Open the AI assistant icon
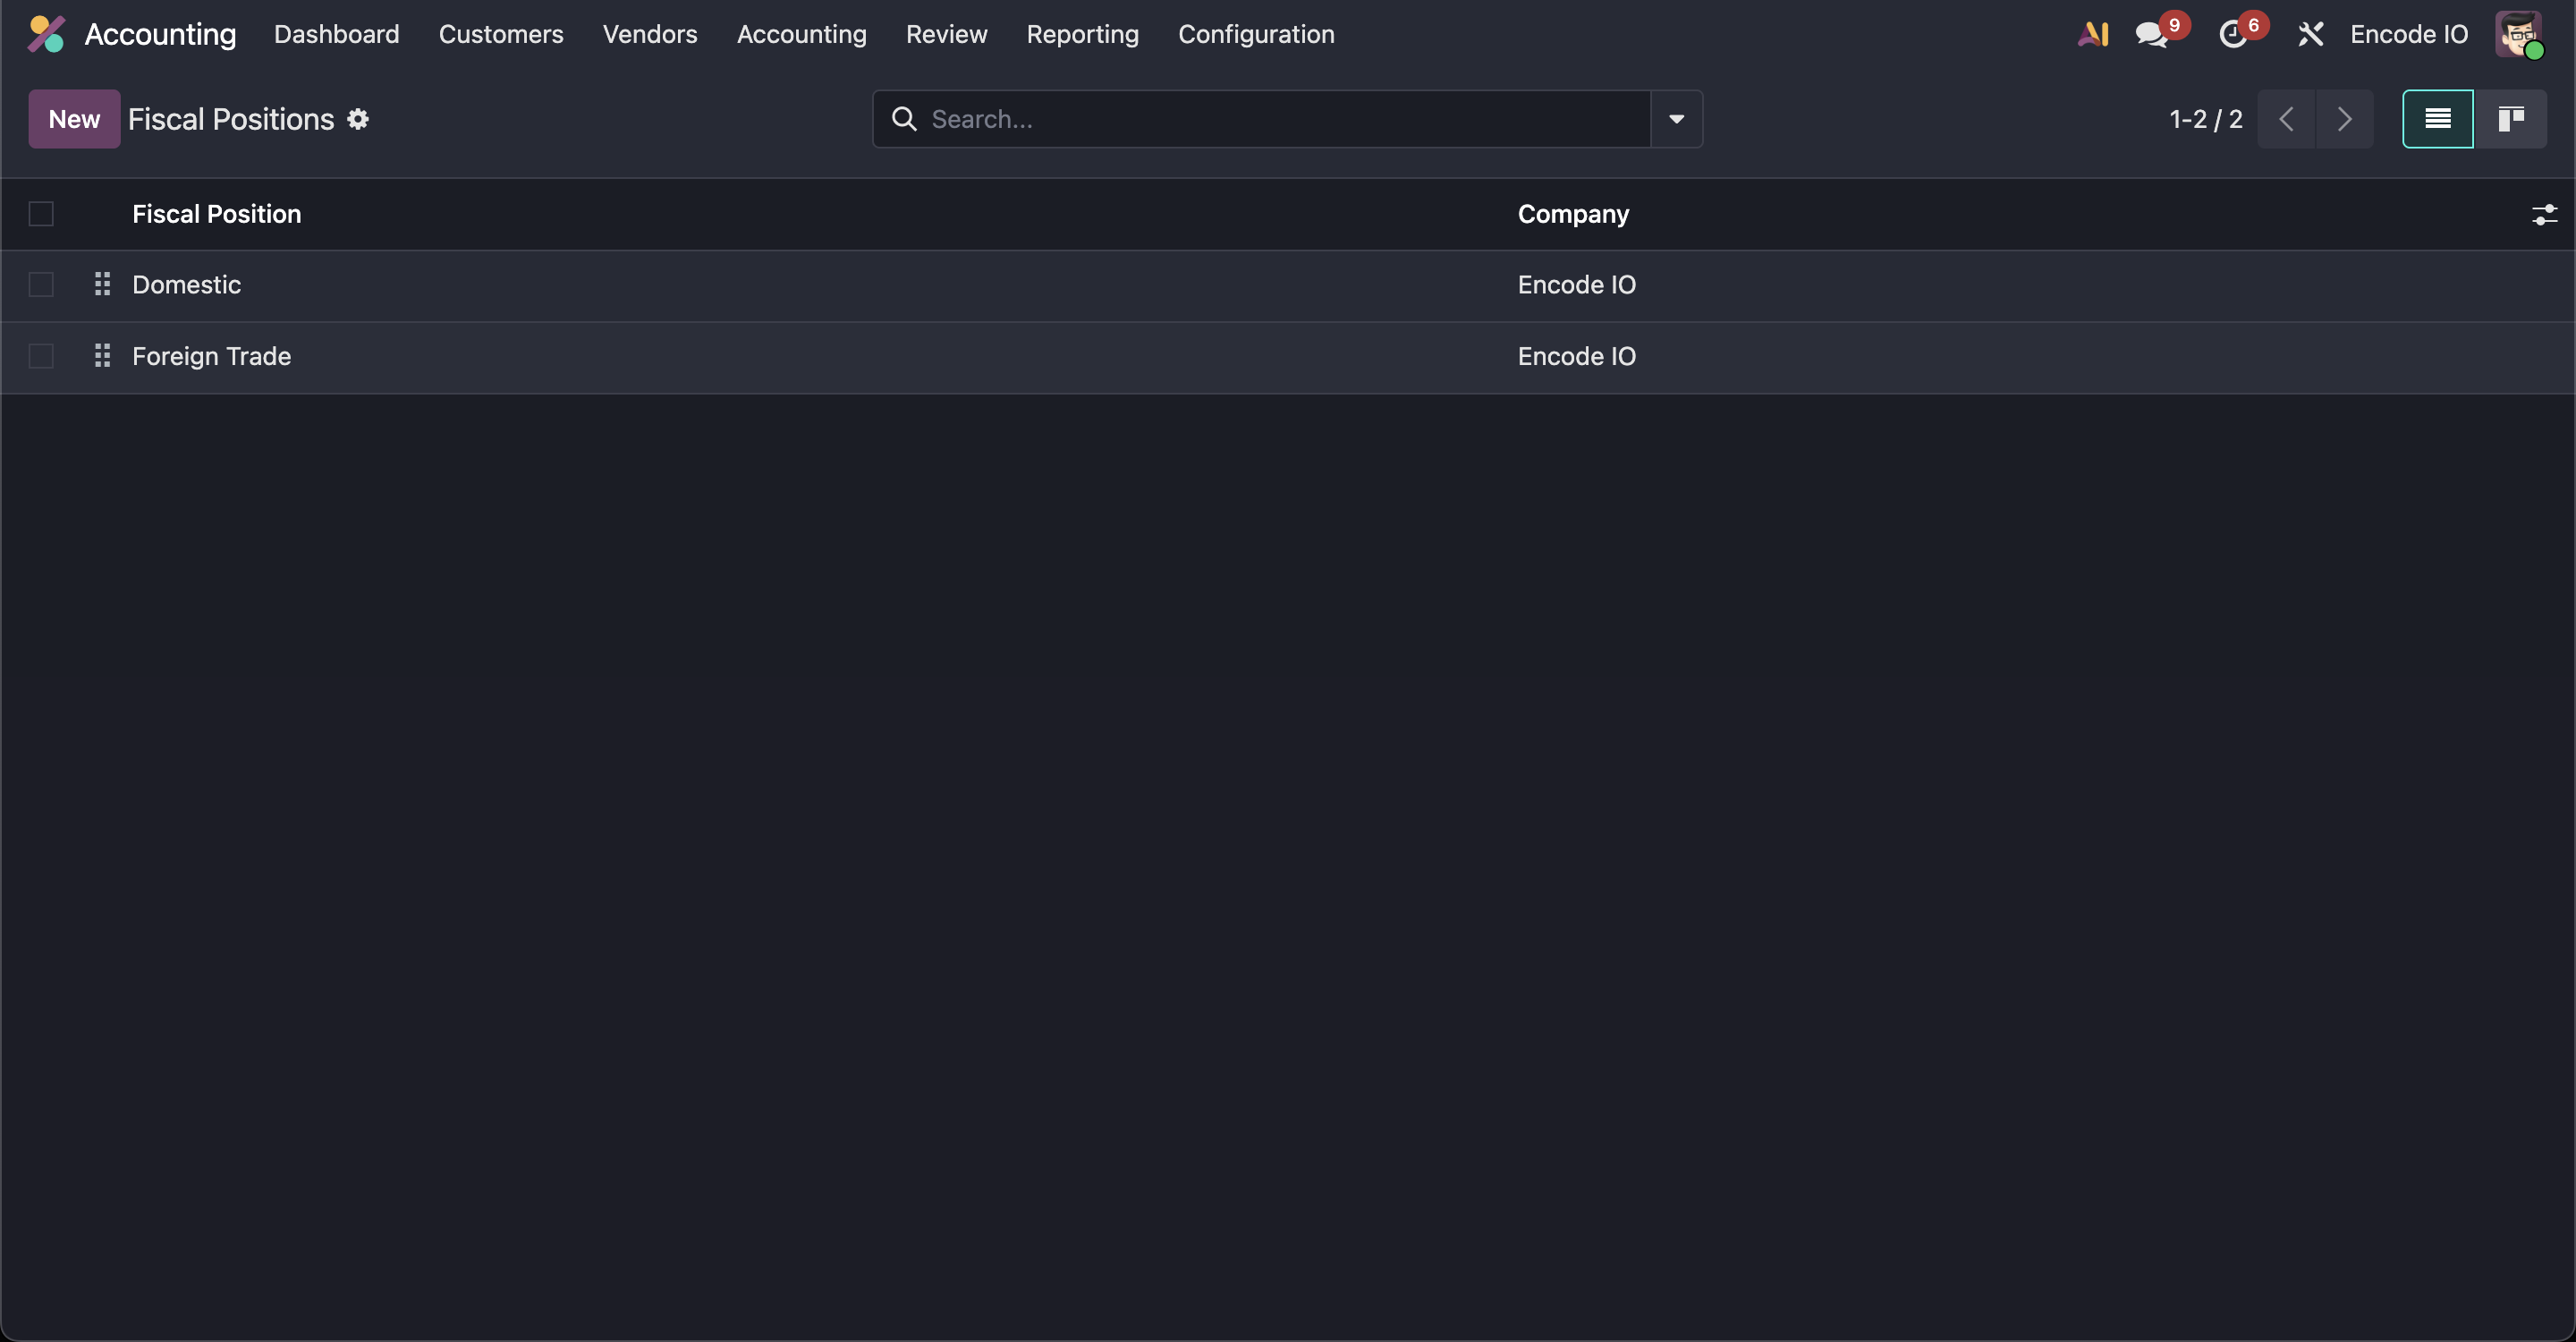2576x1342 pixels. click(x=2092, y=34)
